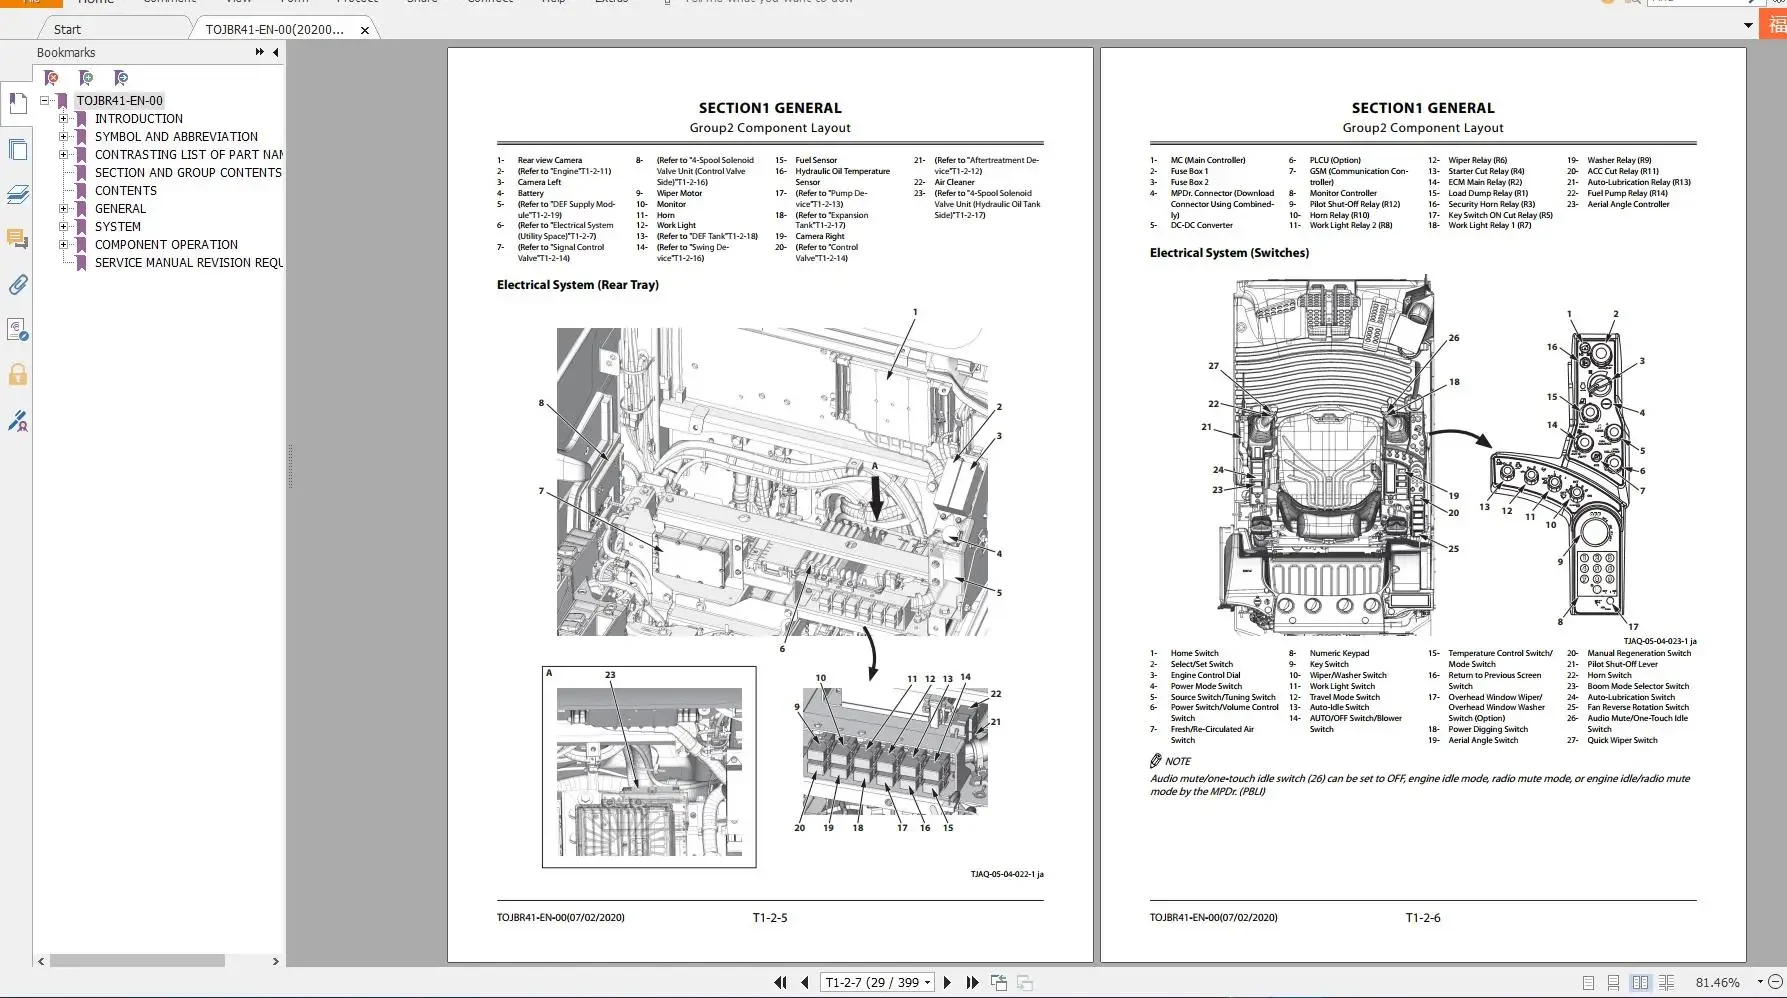
Task: Switch to single page view mode
Action: click(1588, 983)
